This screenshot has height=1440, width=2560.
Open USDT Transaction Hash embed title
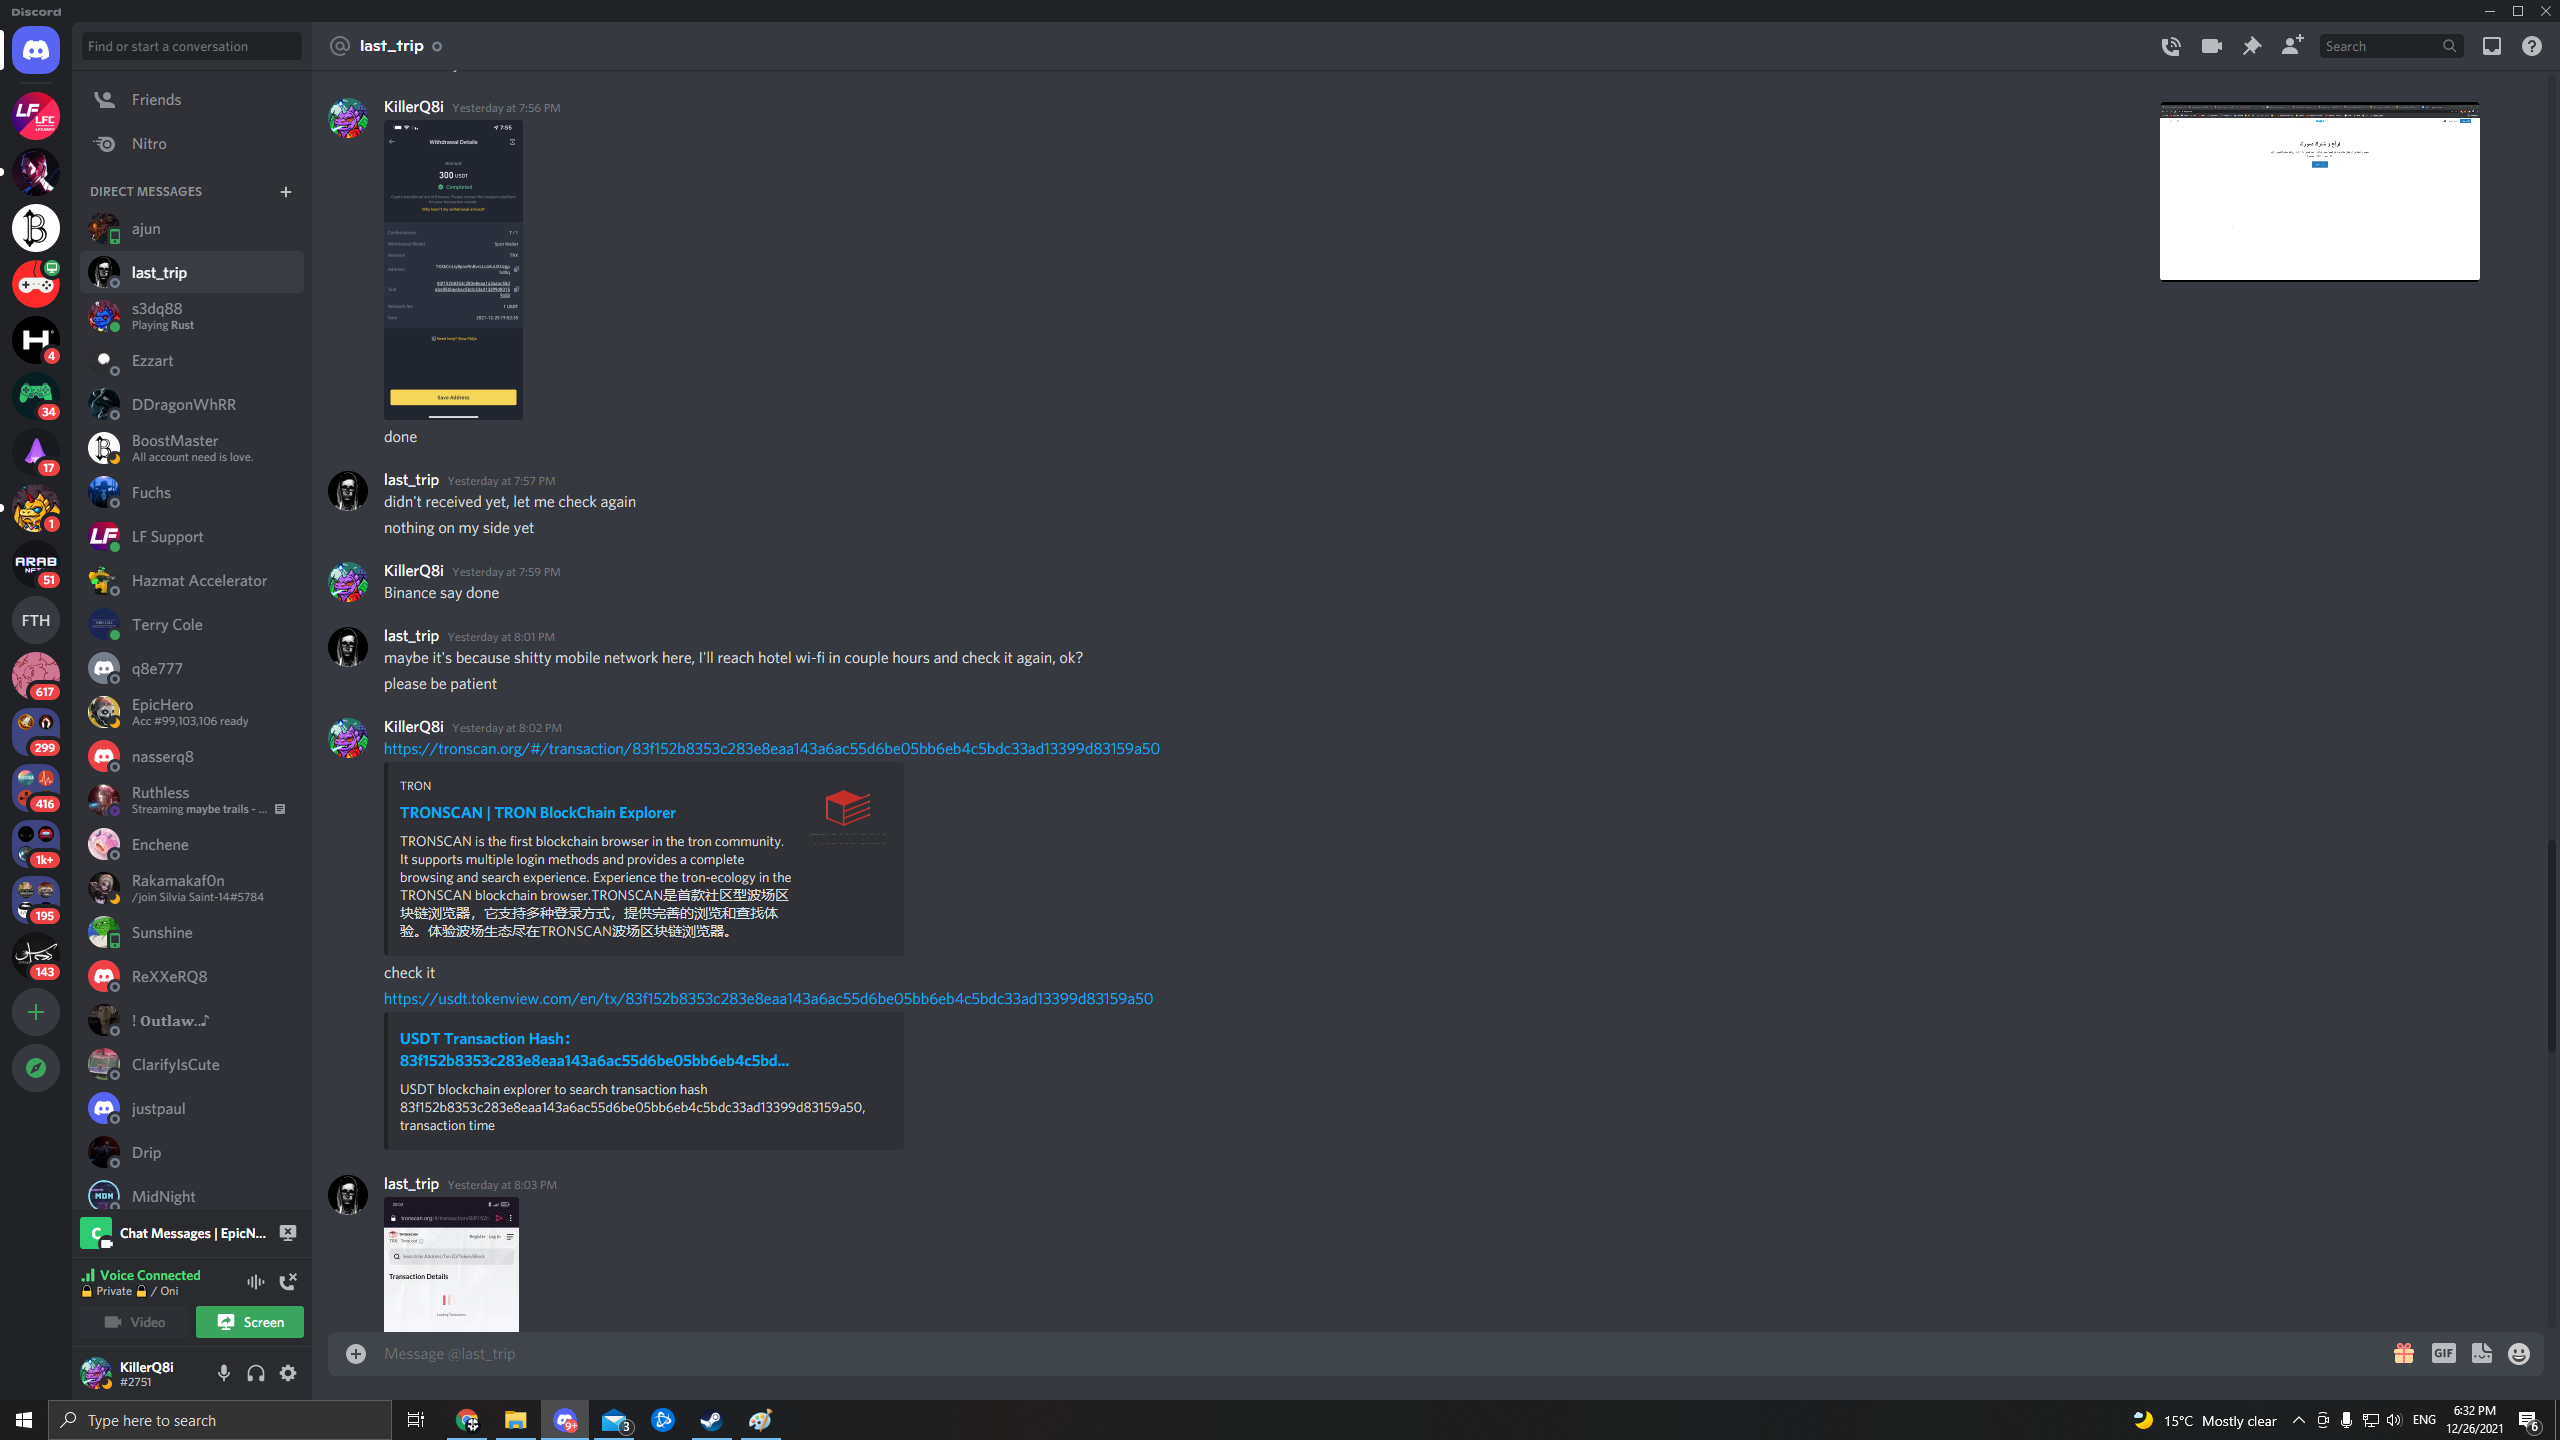coord(595,1049)
